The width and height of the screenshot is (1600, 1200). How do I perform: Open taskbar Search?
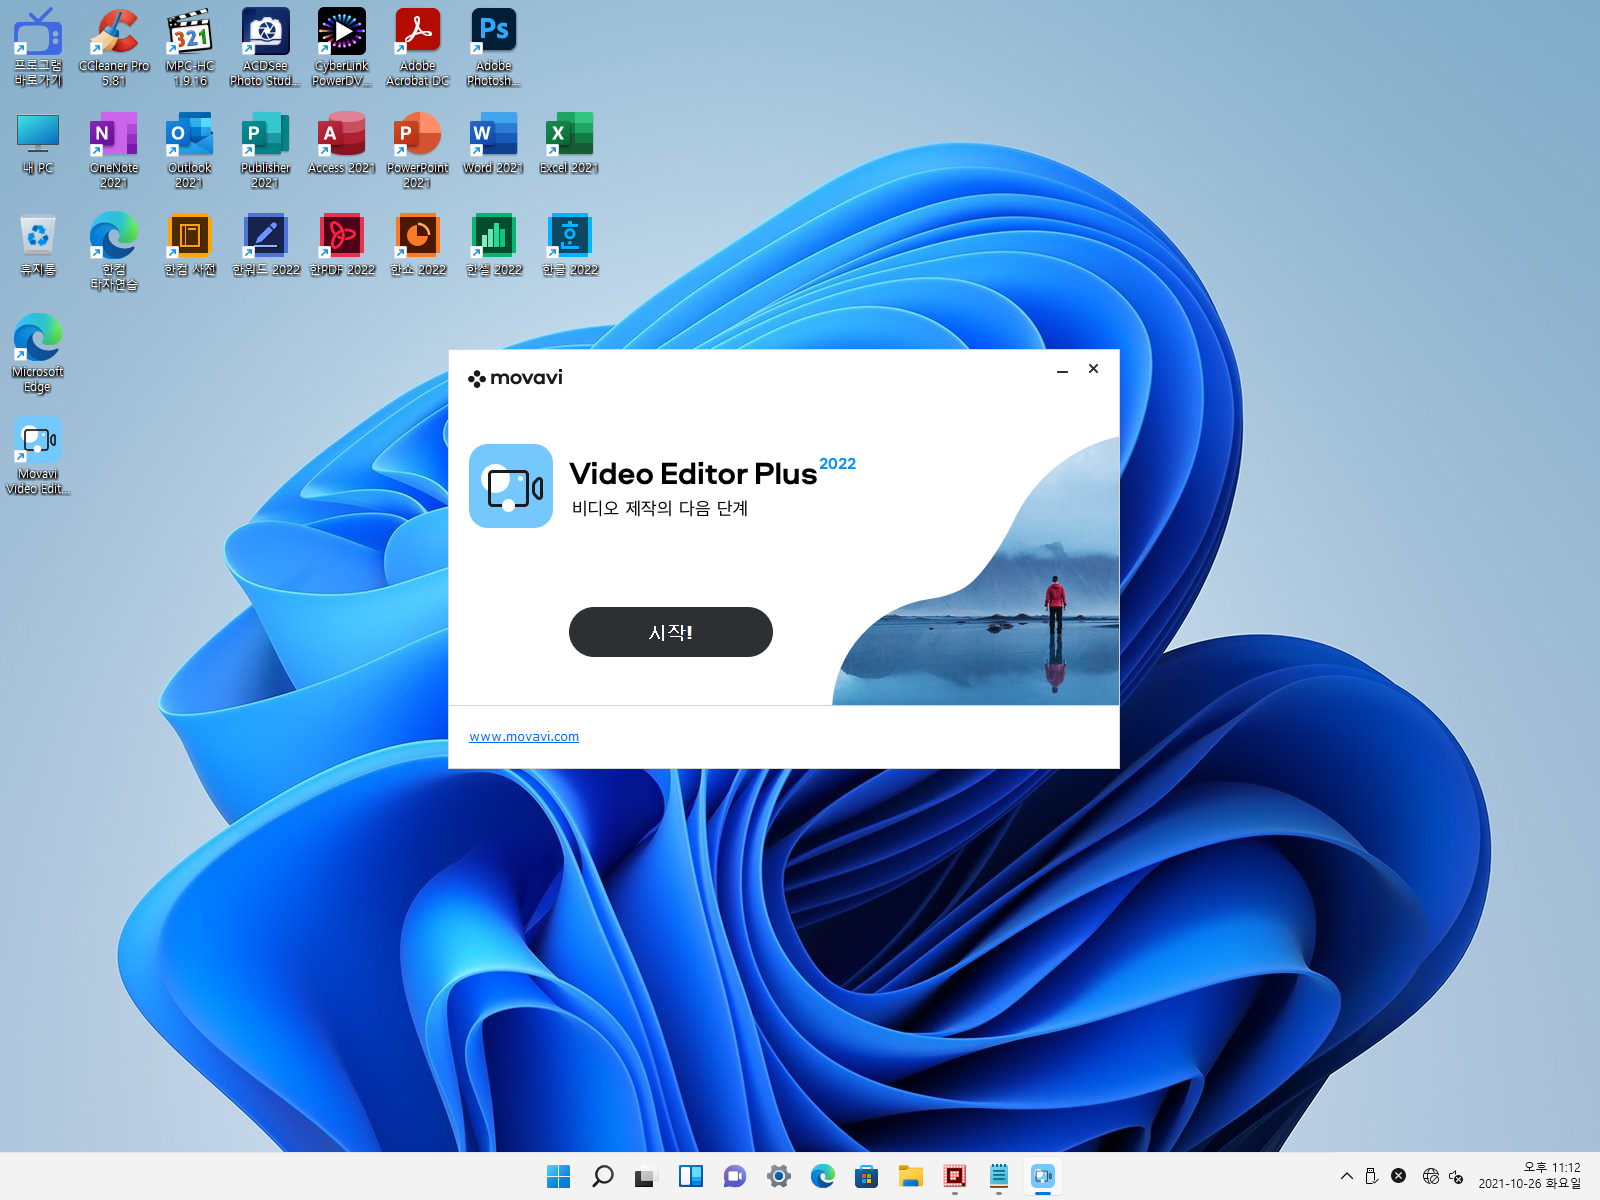pos(603,1176)
